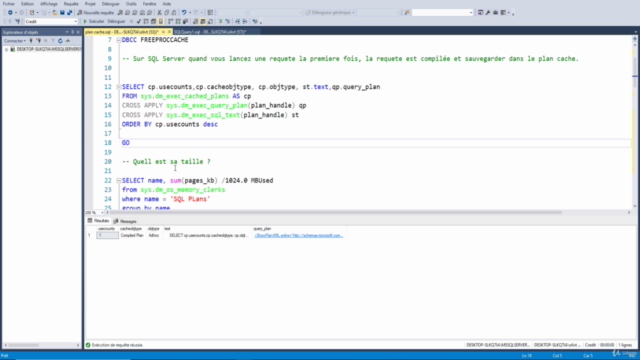
Task: Pin the object explorer panel
Action: tap(73, 32)
